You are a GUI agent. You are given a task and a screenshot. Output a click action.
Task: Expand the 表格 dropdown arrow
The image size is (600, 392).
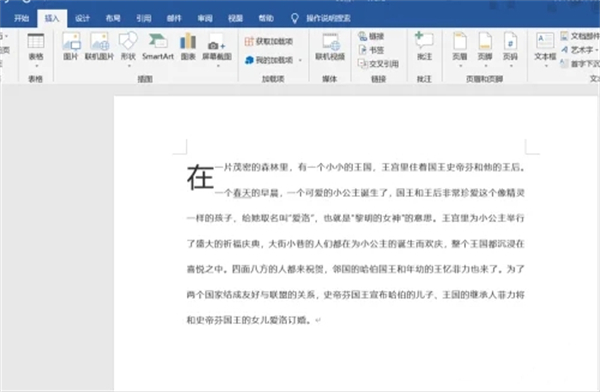point(36,66)
